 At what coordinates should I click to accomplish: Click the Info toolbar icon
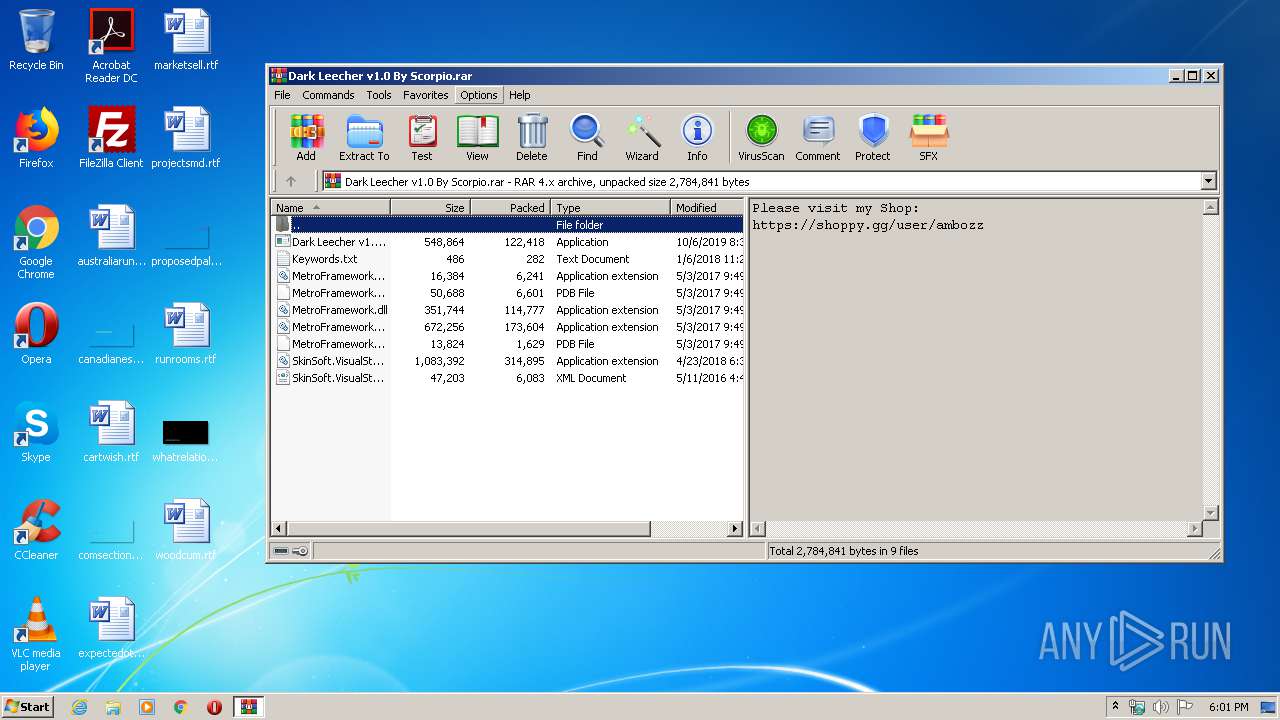pos(697,137)
